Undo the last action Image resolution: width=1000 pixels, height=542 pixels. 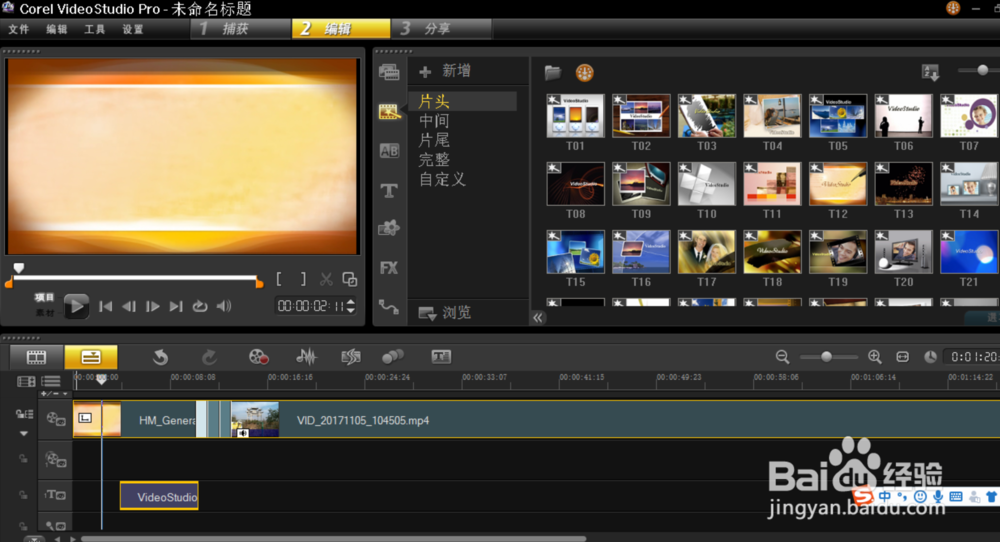pos(160,357)
